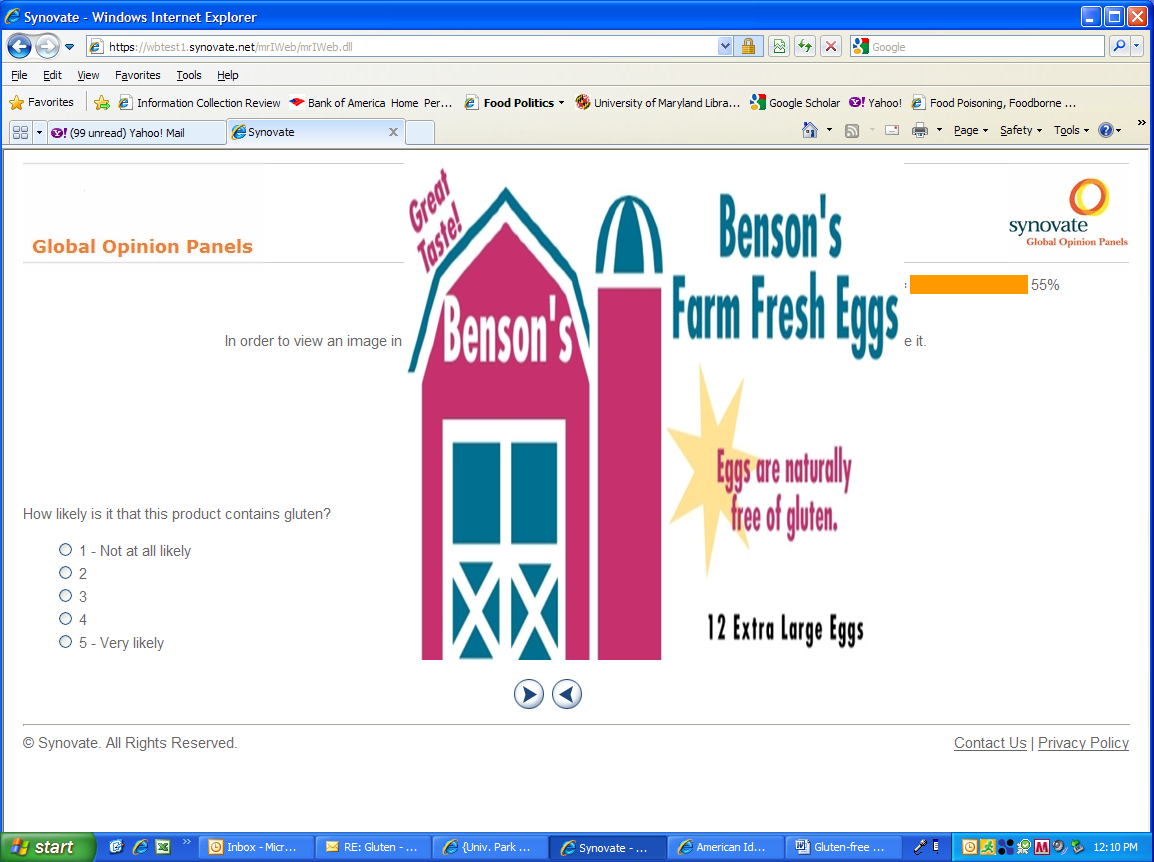Click the browser Back arrow button
Image resolution: width=1154 pixels, height=862 pixels.
click(x=20, y=46)
